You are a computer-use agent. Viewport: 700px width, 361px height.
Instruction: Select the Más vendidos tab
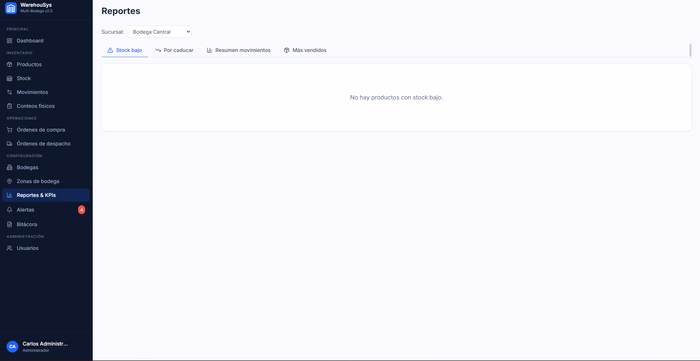click(305, 50)
